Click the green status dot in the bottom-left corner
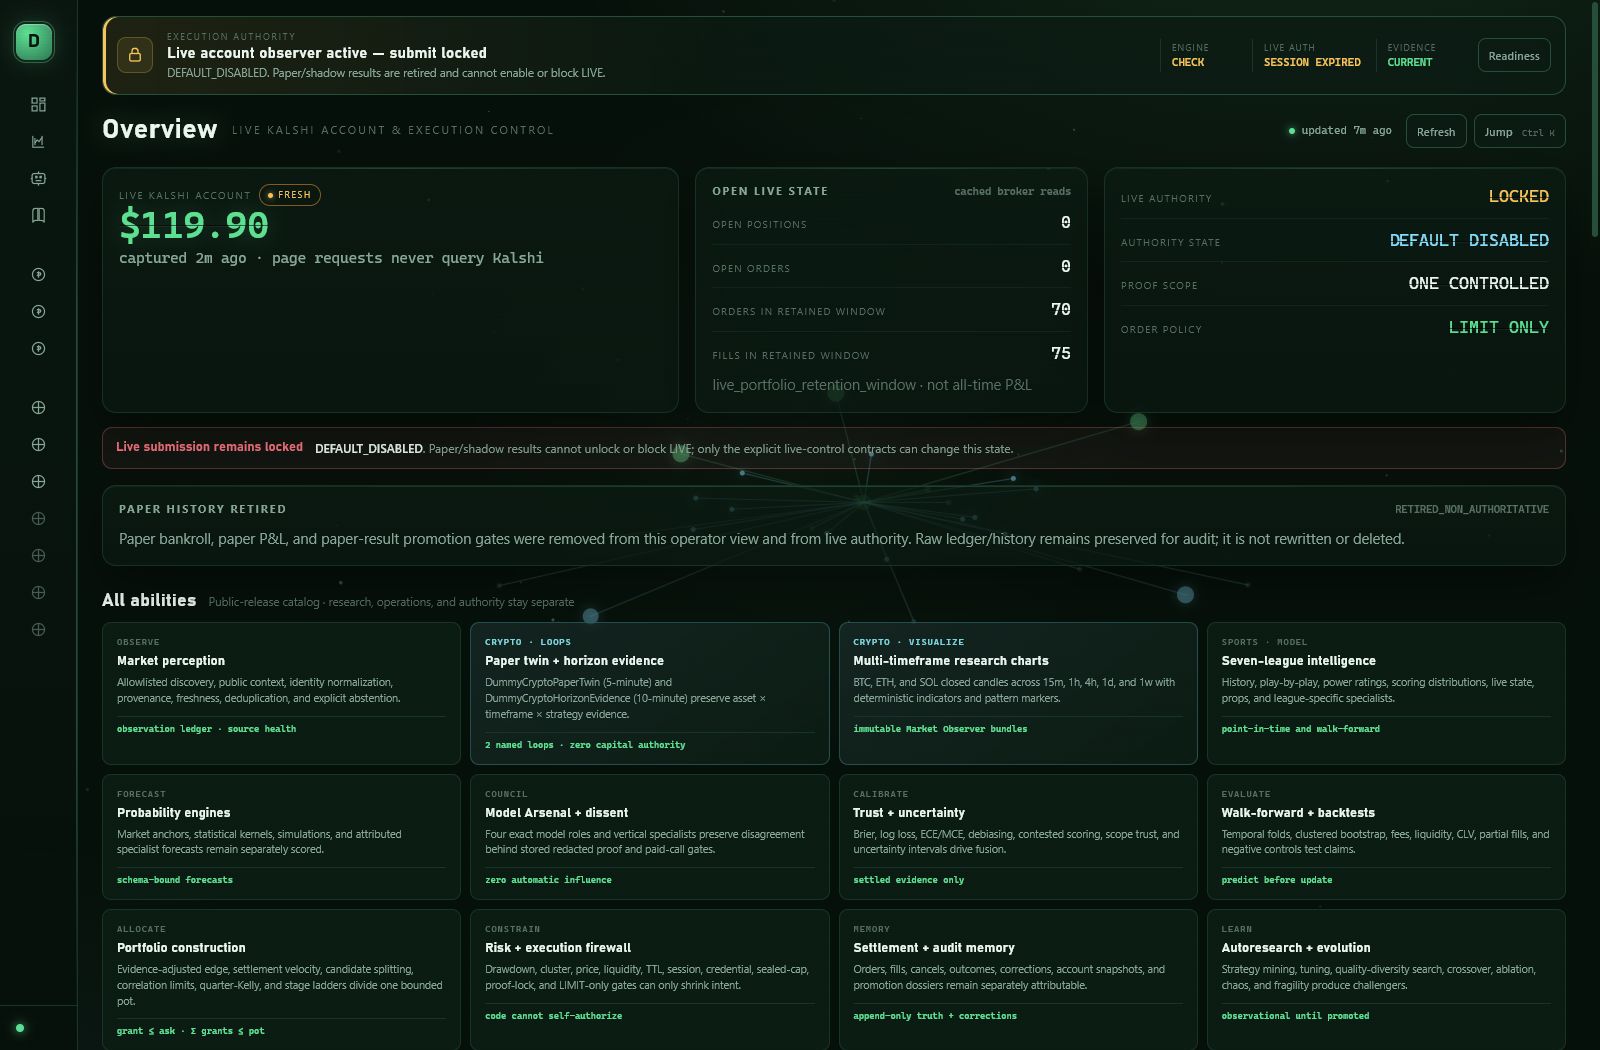The height and width of the screenshot is (1050, 1600). point(20,1027)
